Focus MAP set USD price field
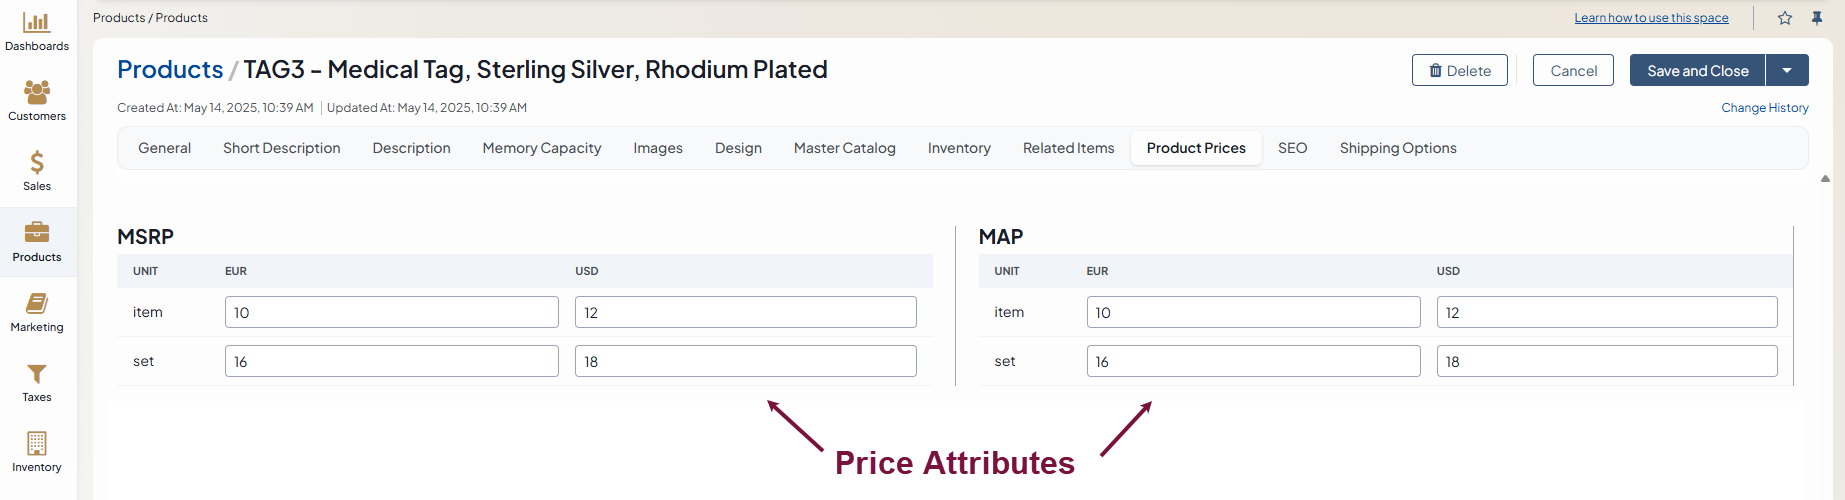The width and height of the screenshot is (1845, 500). click(x=1606, y=361)
